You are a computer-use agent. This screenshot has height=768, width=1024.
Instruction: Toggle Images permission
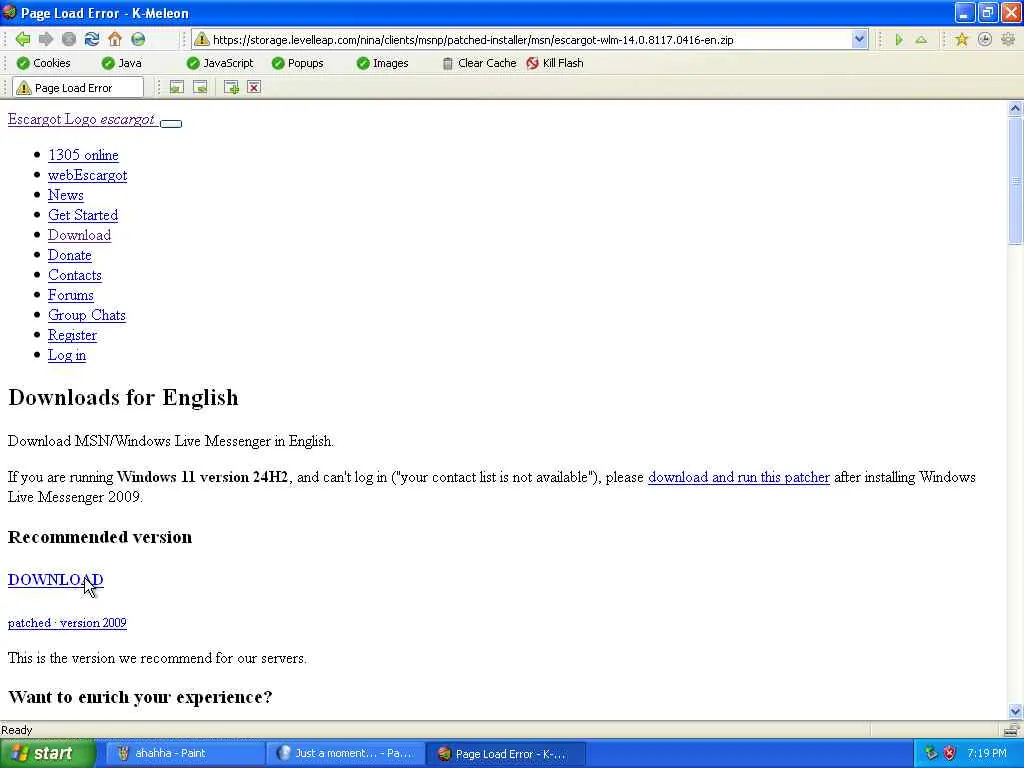click(383, 63)
